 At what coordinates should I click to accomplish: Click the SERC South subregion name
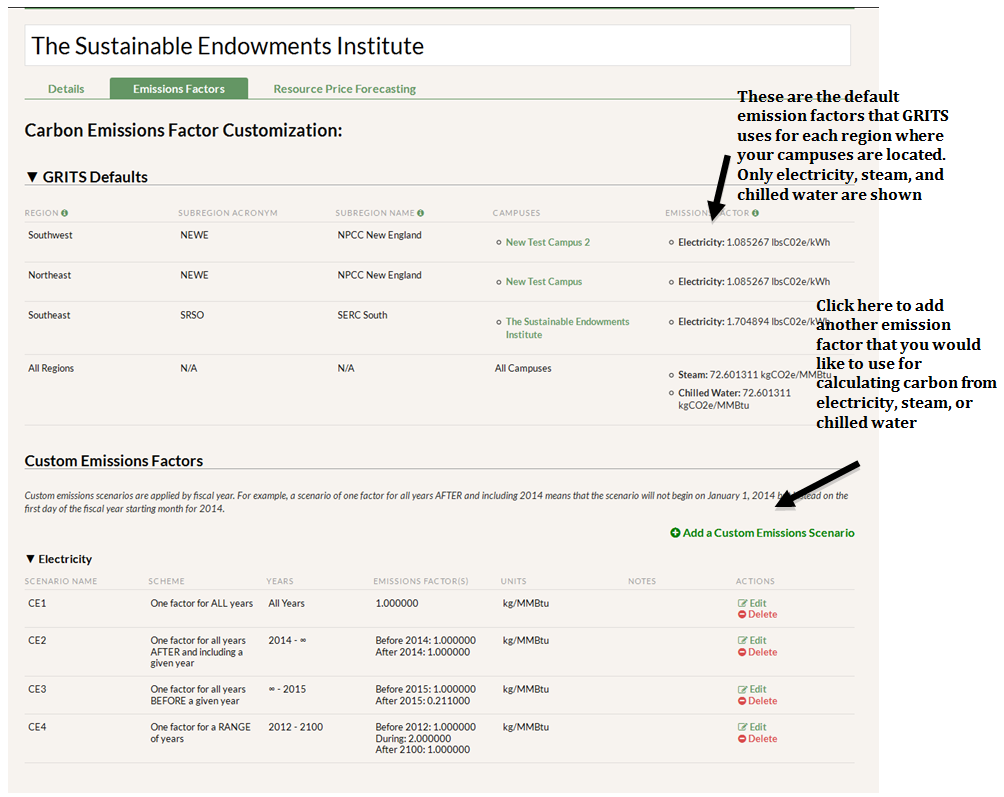click(362, 315)
